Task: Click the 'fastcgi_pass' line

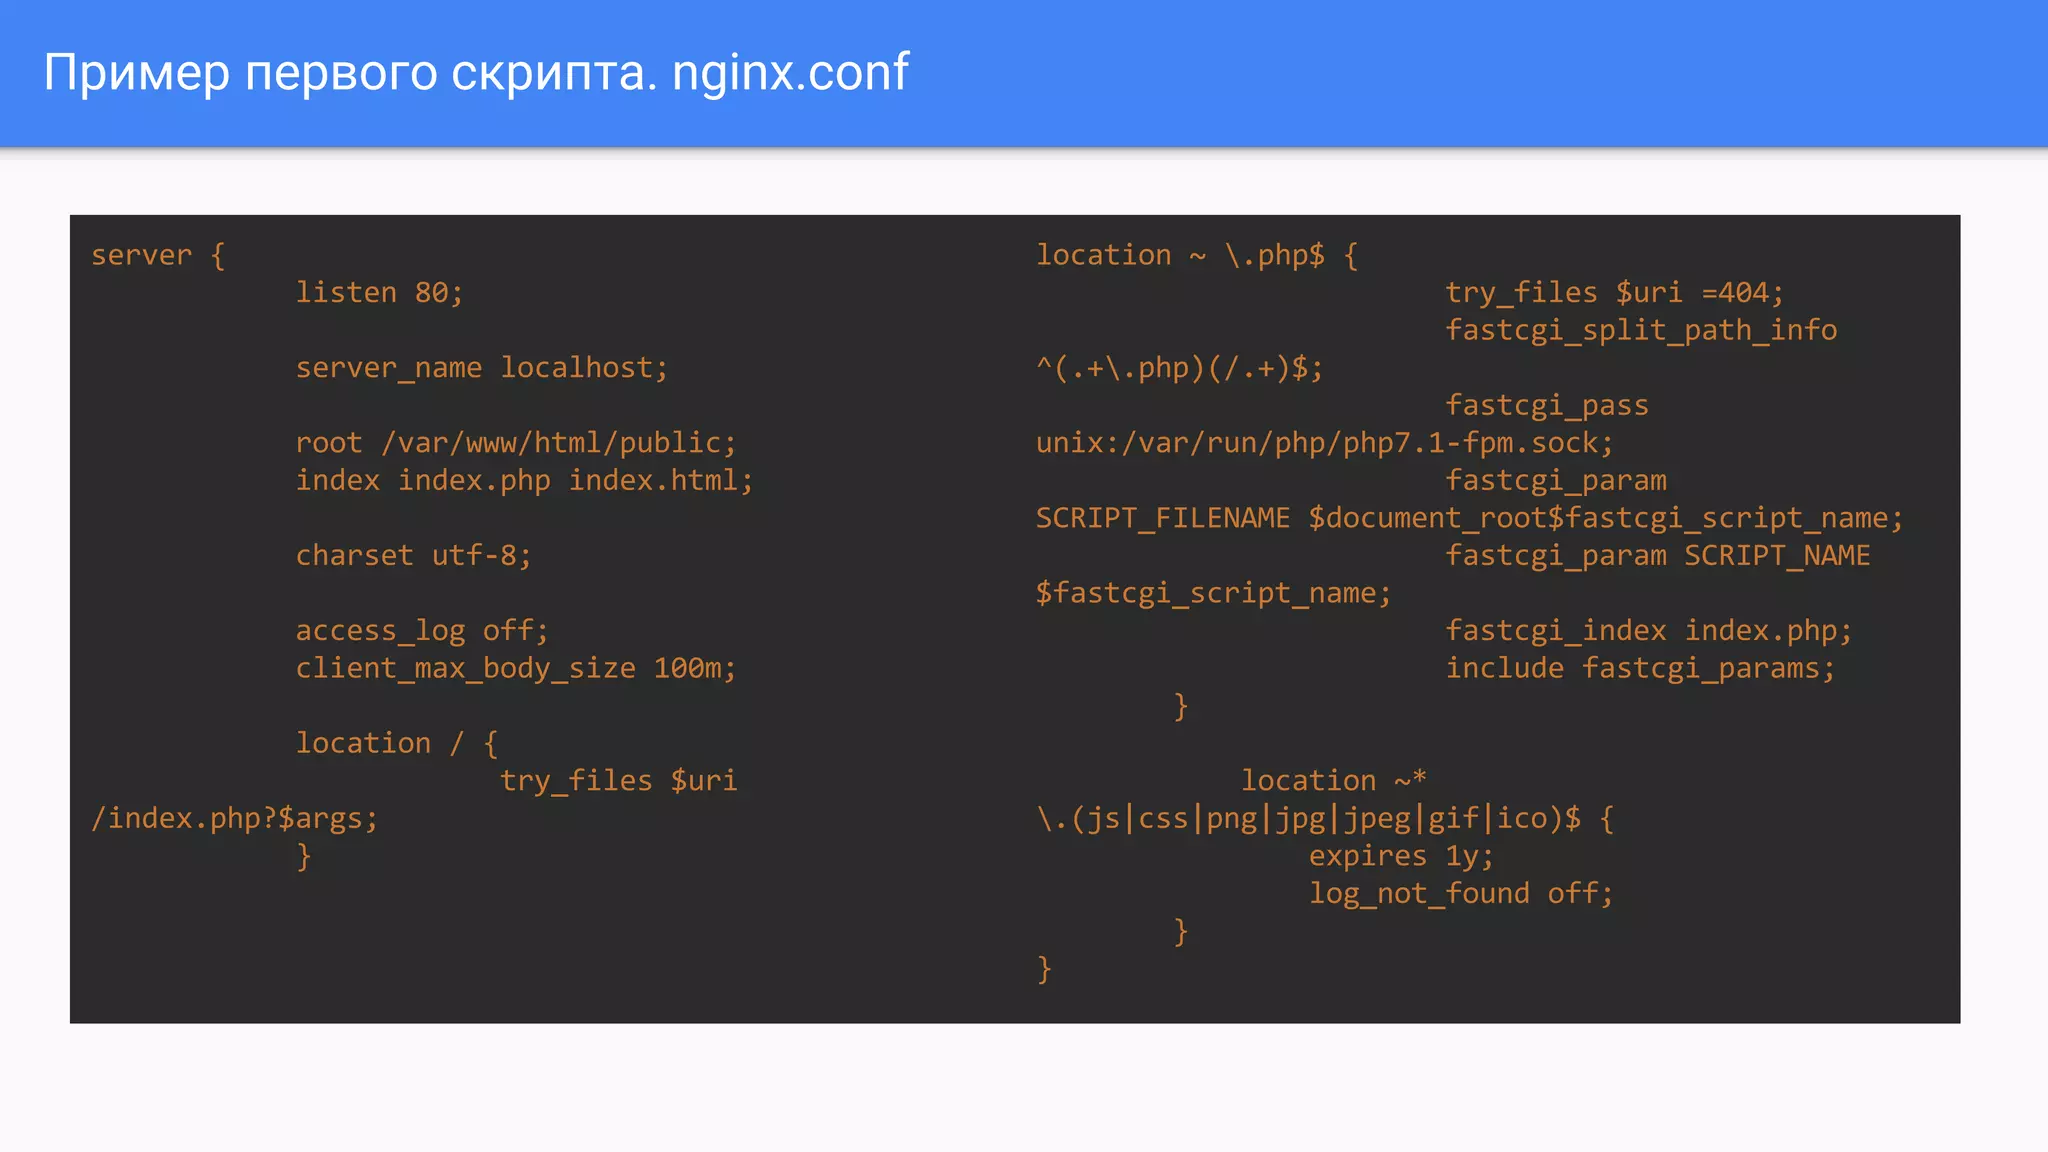Action: coord(1547,406)
